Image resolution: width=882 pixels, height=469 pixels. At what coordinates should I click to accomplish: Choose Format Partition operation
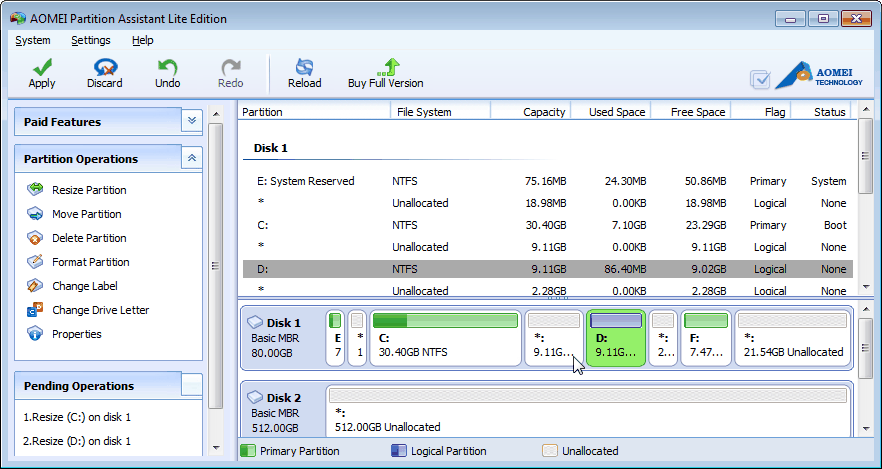click(x=91, y=263)
